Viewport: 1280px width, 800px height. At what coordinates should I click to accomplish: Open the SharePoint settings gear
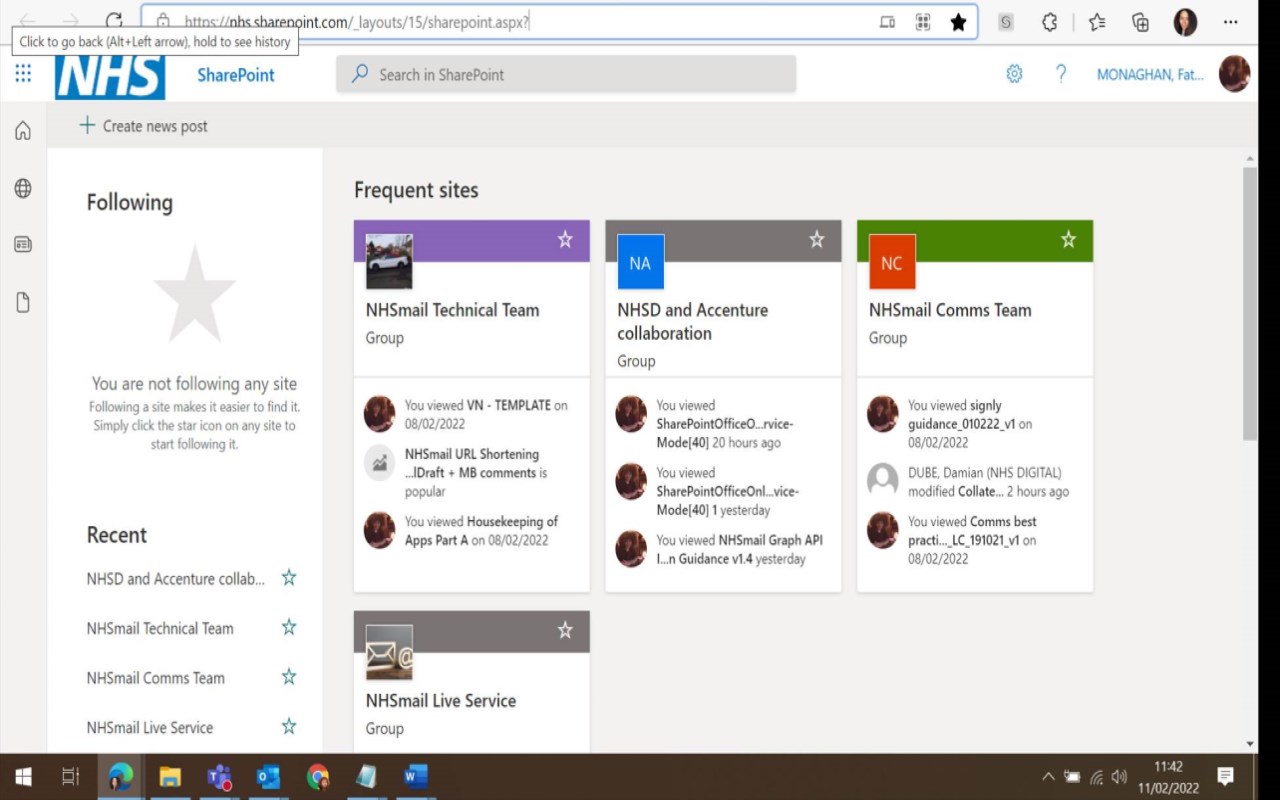pyautogui.click(x=1014, y=74)
